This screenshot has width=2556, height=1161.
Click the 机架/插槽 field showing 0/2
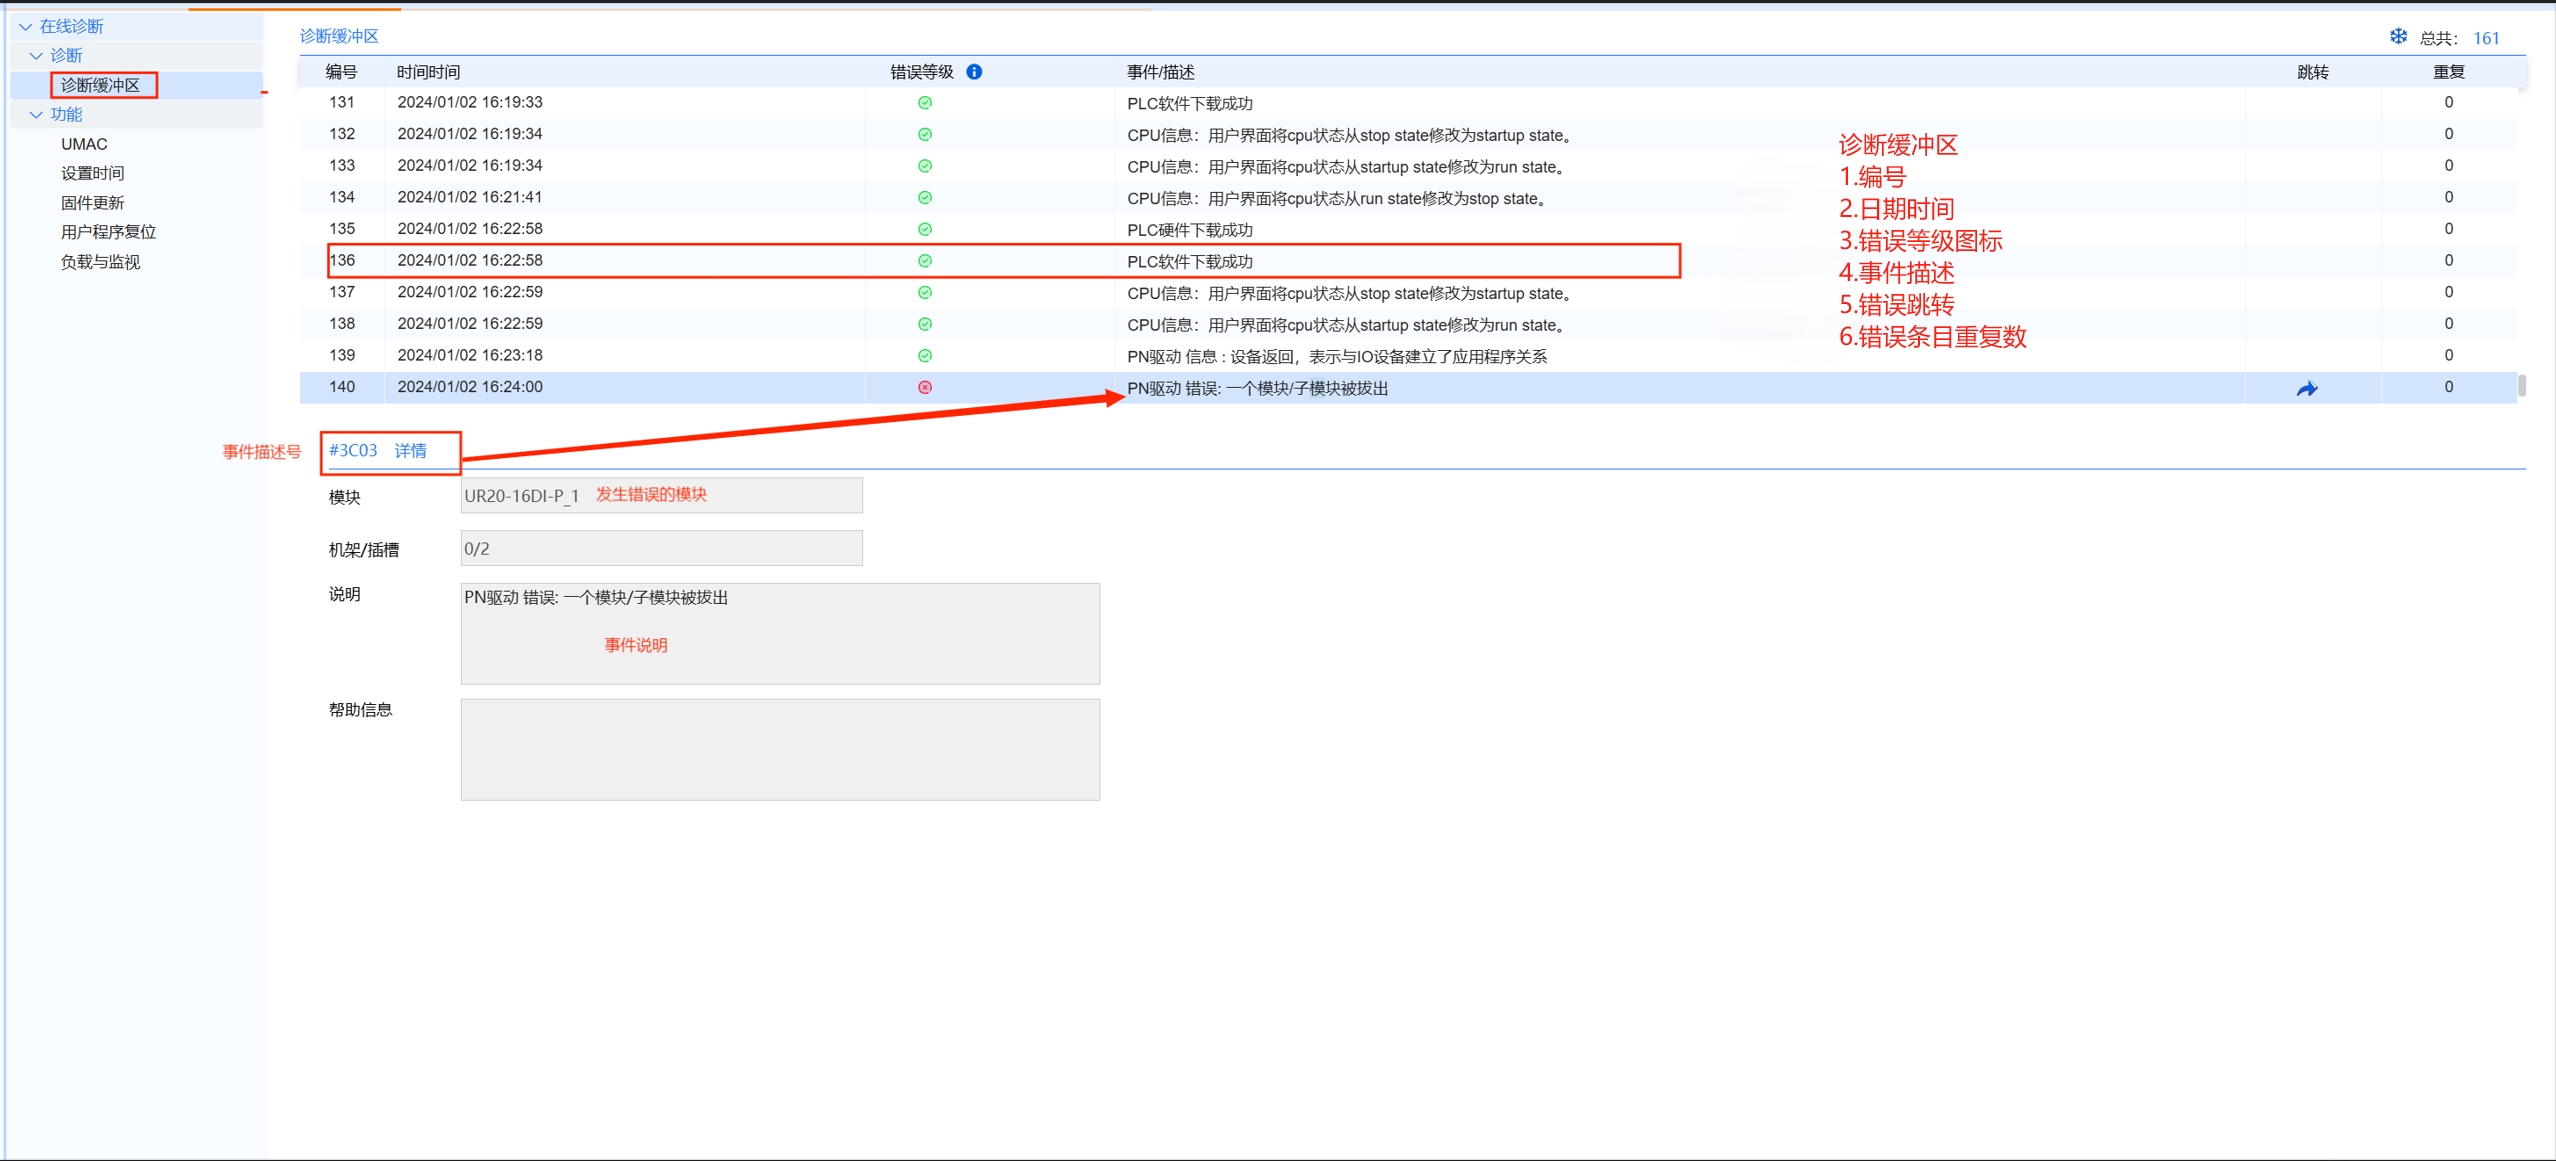click(660, 548)
